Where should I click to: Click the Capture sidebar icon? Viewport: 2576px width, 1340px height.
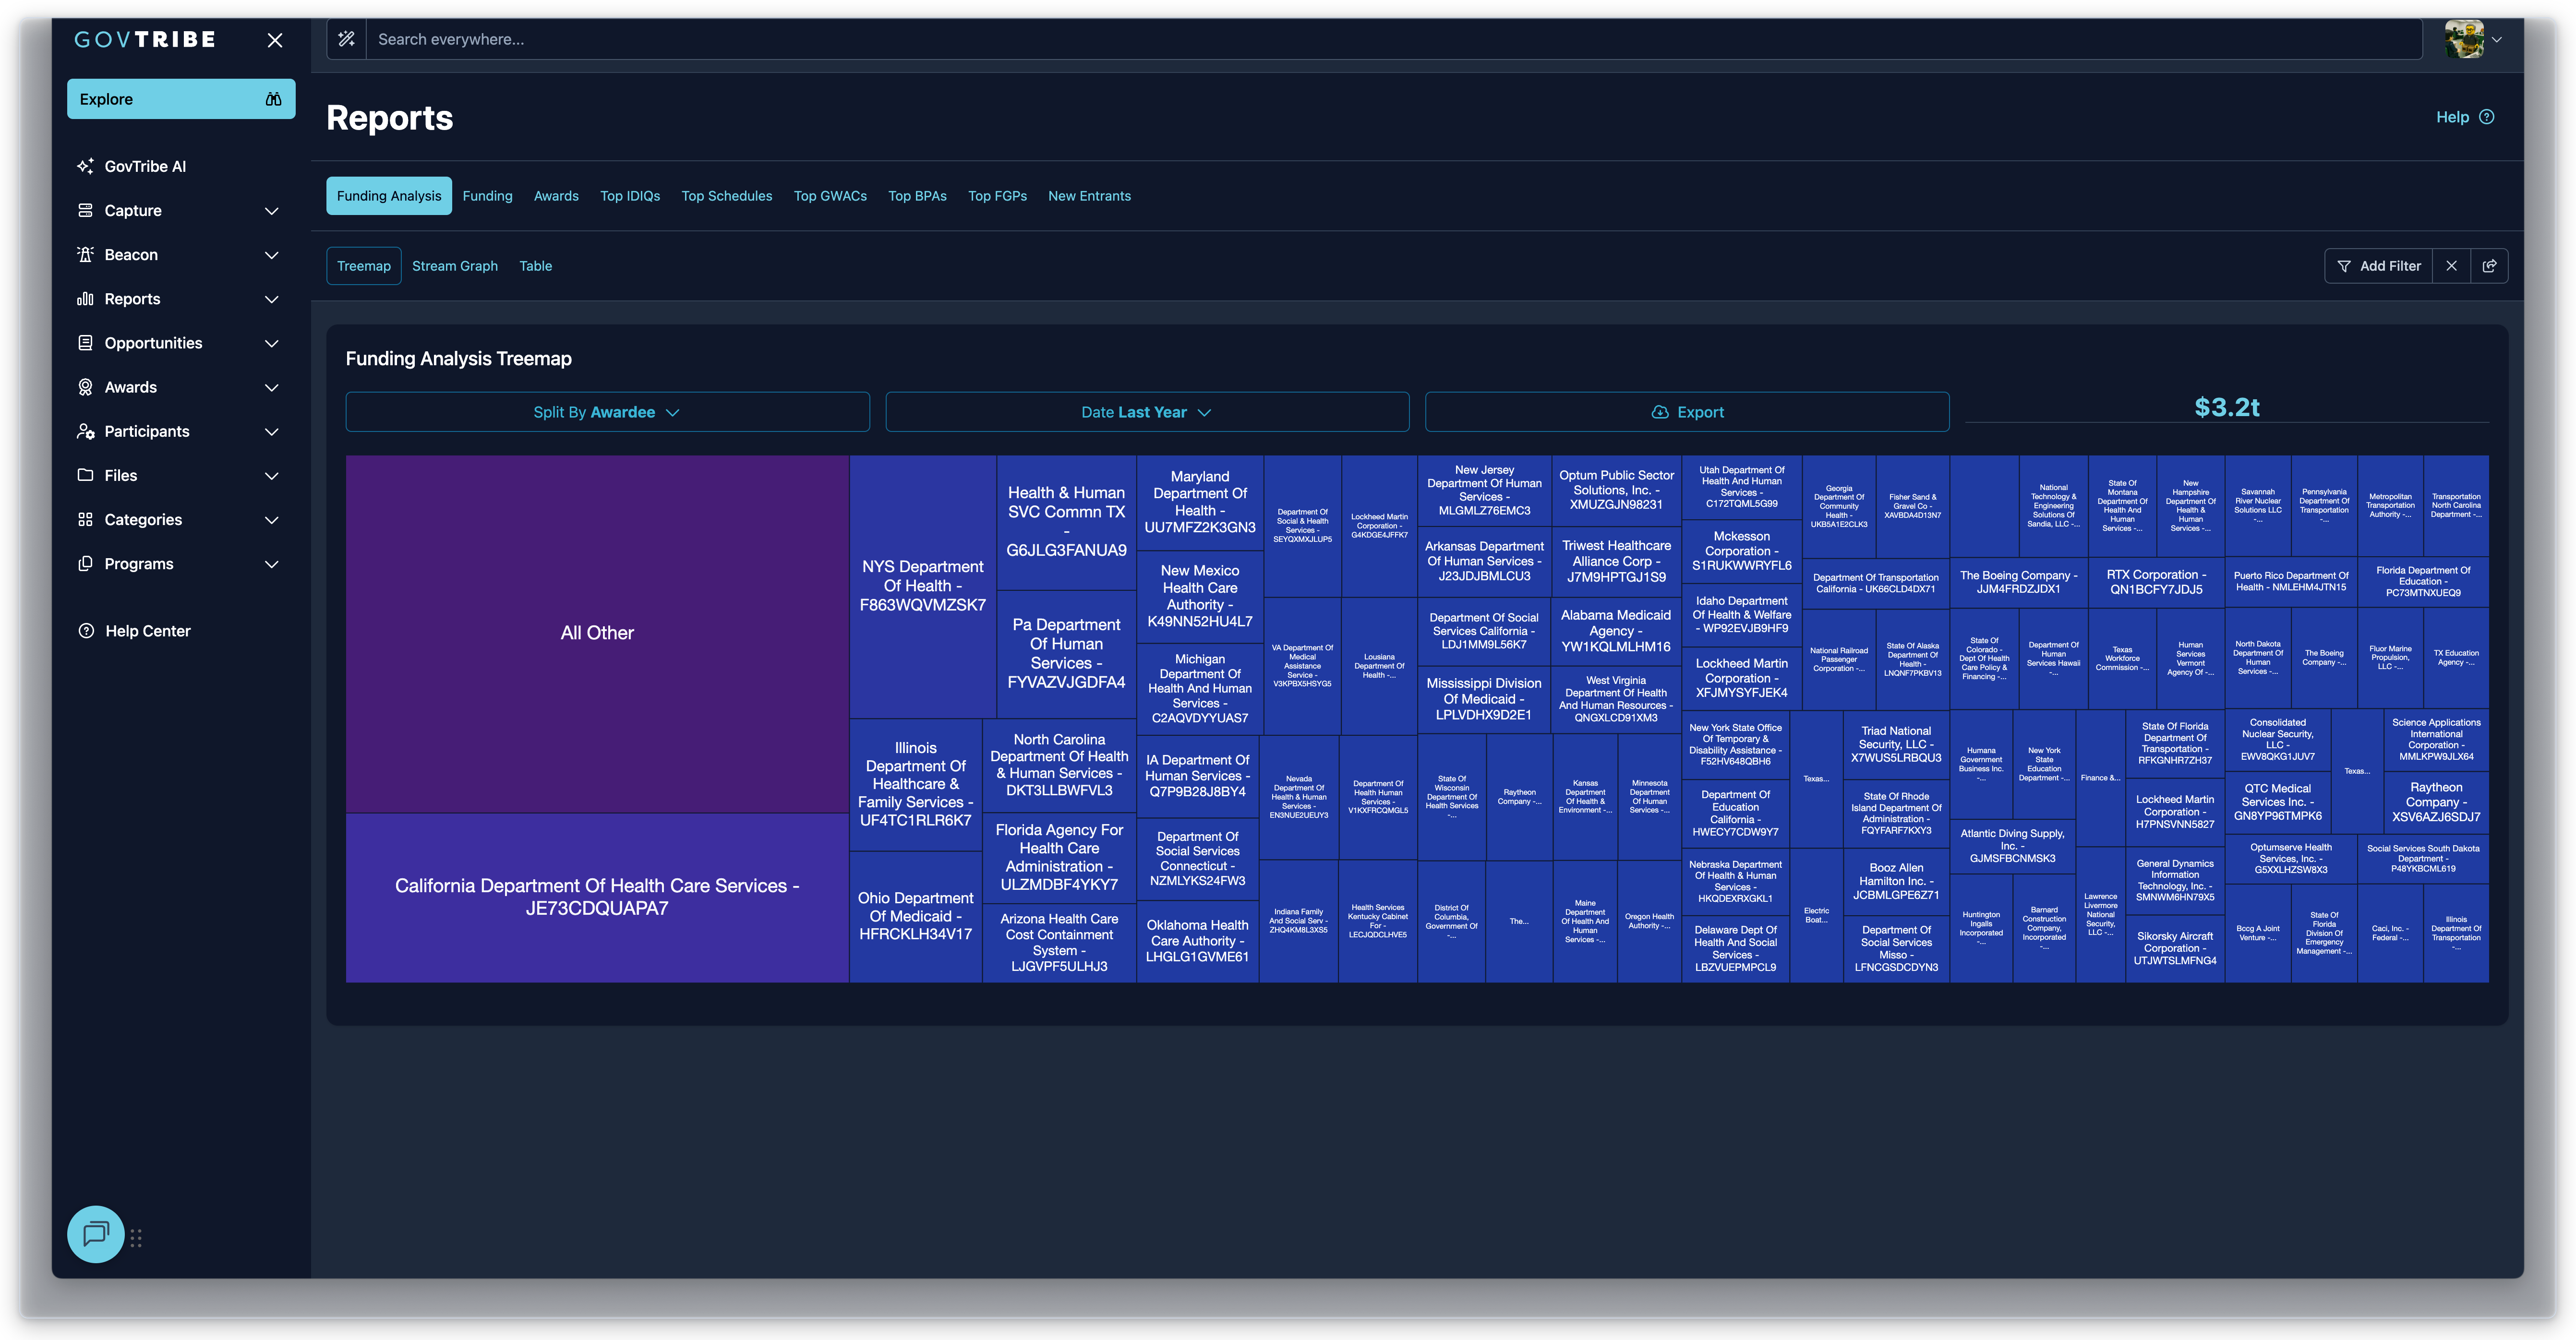(x=86, y=210)
